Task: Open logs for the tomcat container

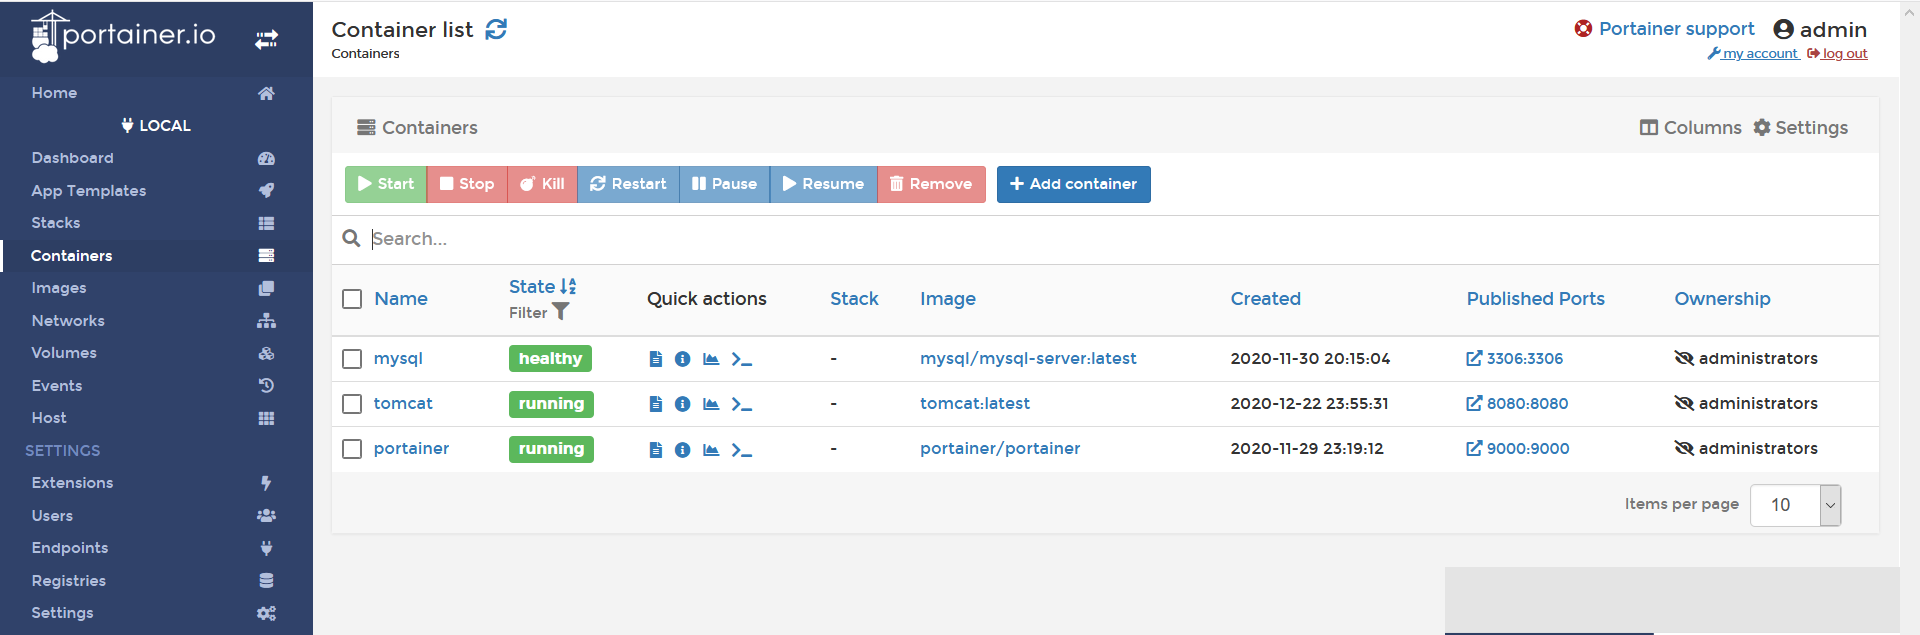Action: click(x=656, y=404)
